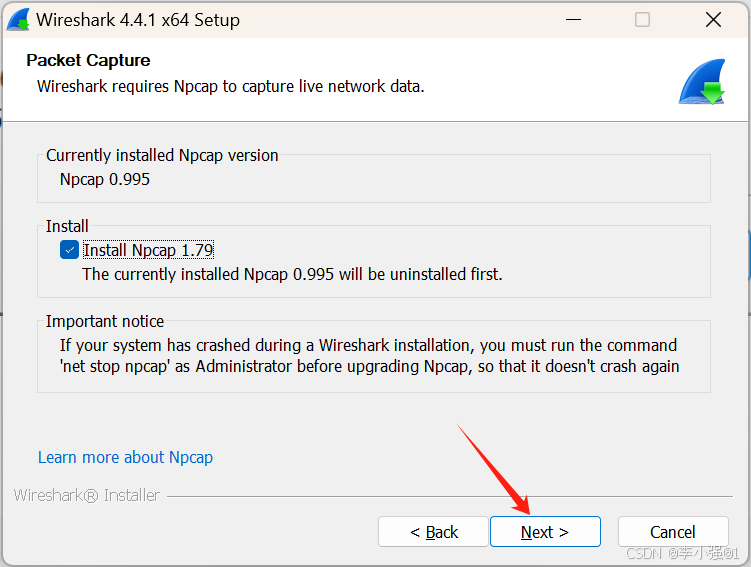
Task: Uncheck the Install Npcap 1.79 checkbox
Action: (69, 250)
